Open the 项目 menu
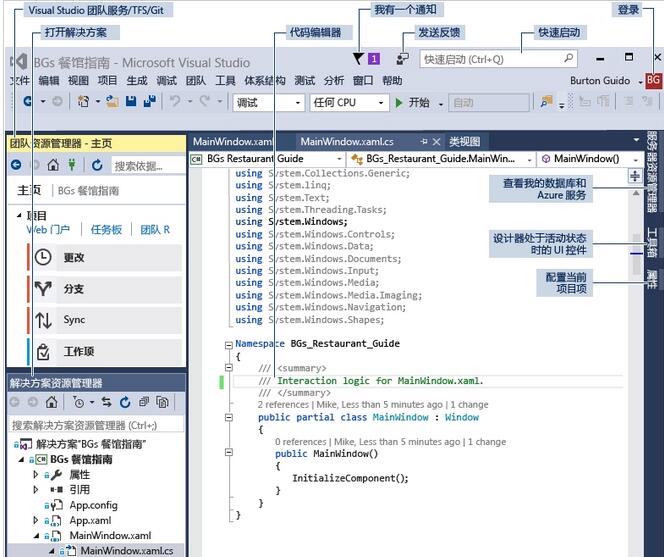Image resolution: width=664 pixels, height=557 pixels. click(x=107, y=80)
